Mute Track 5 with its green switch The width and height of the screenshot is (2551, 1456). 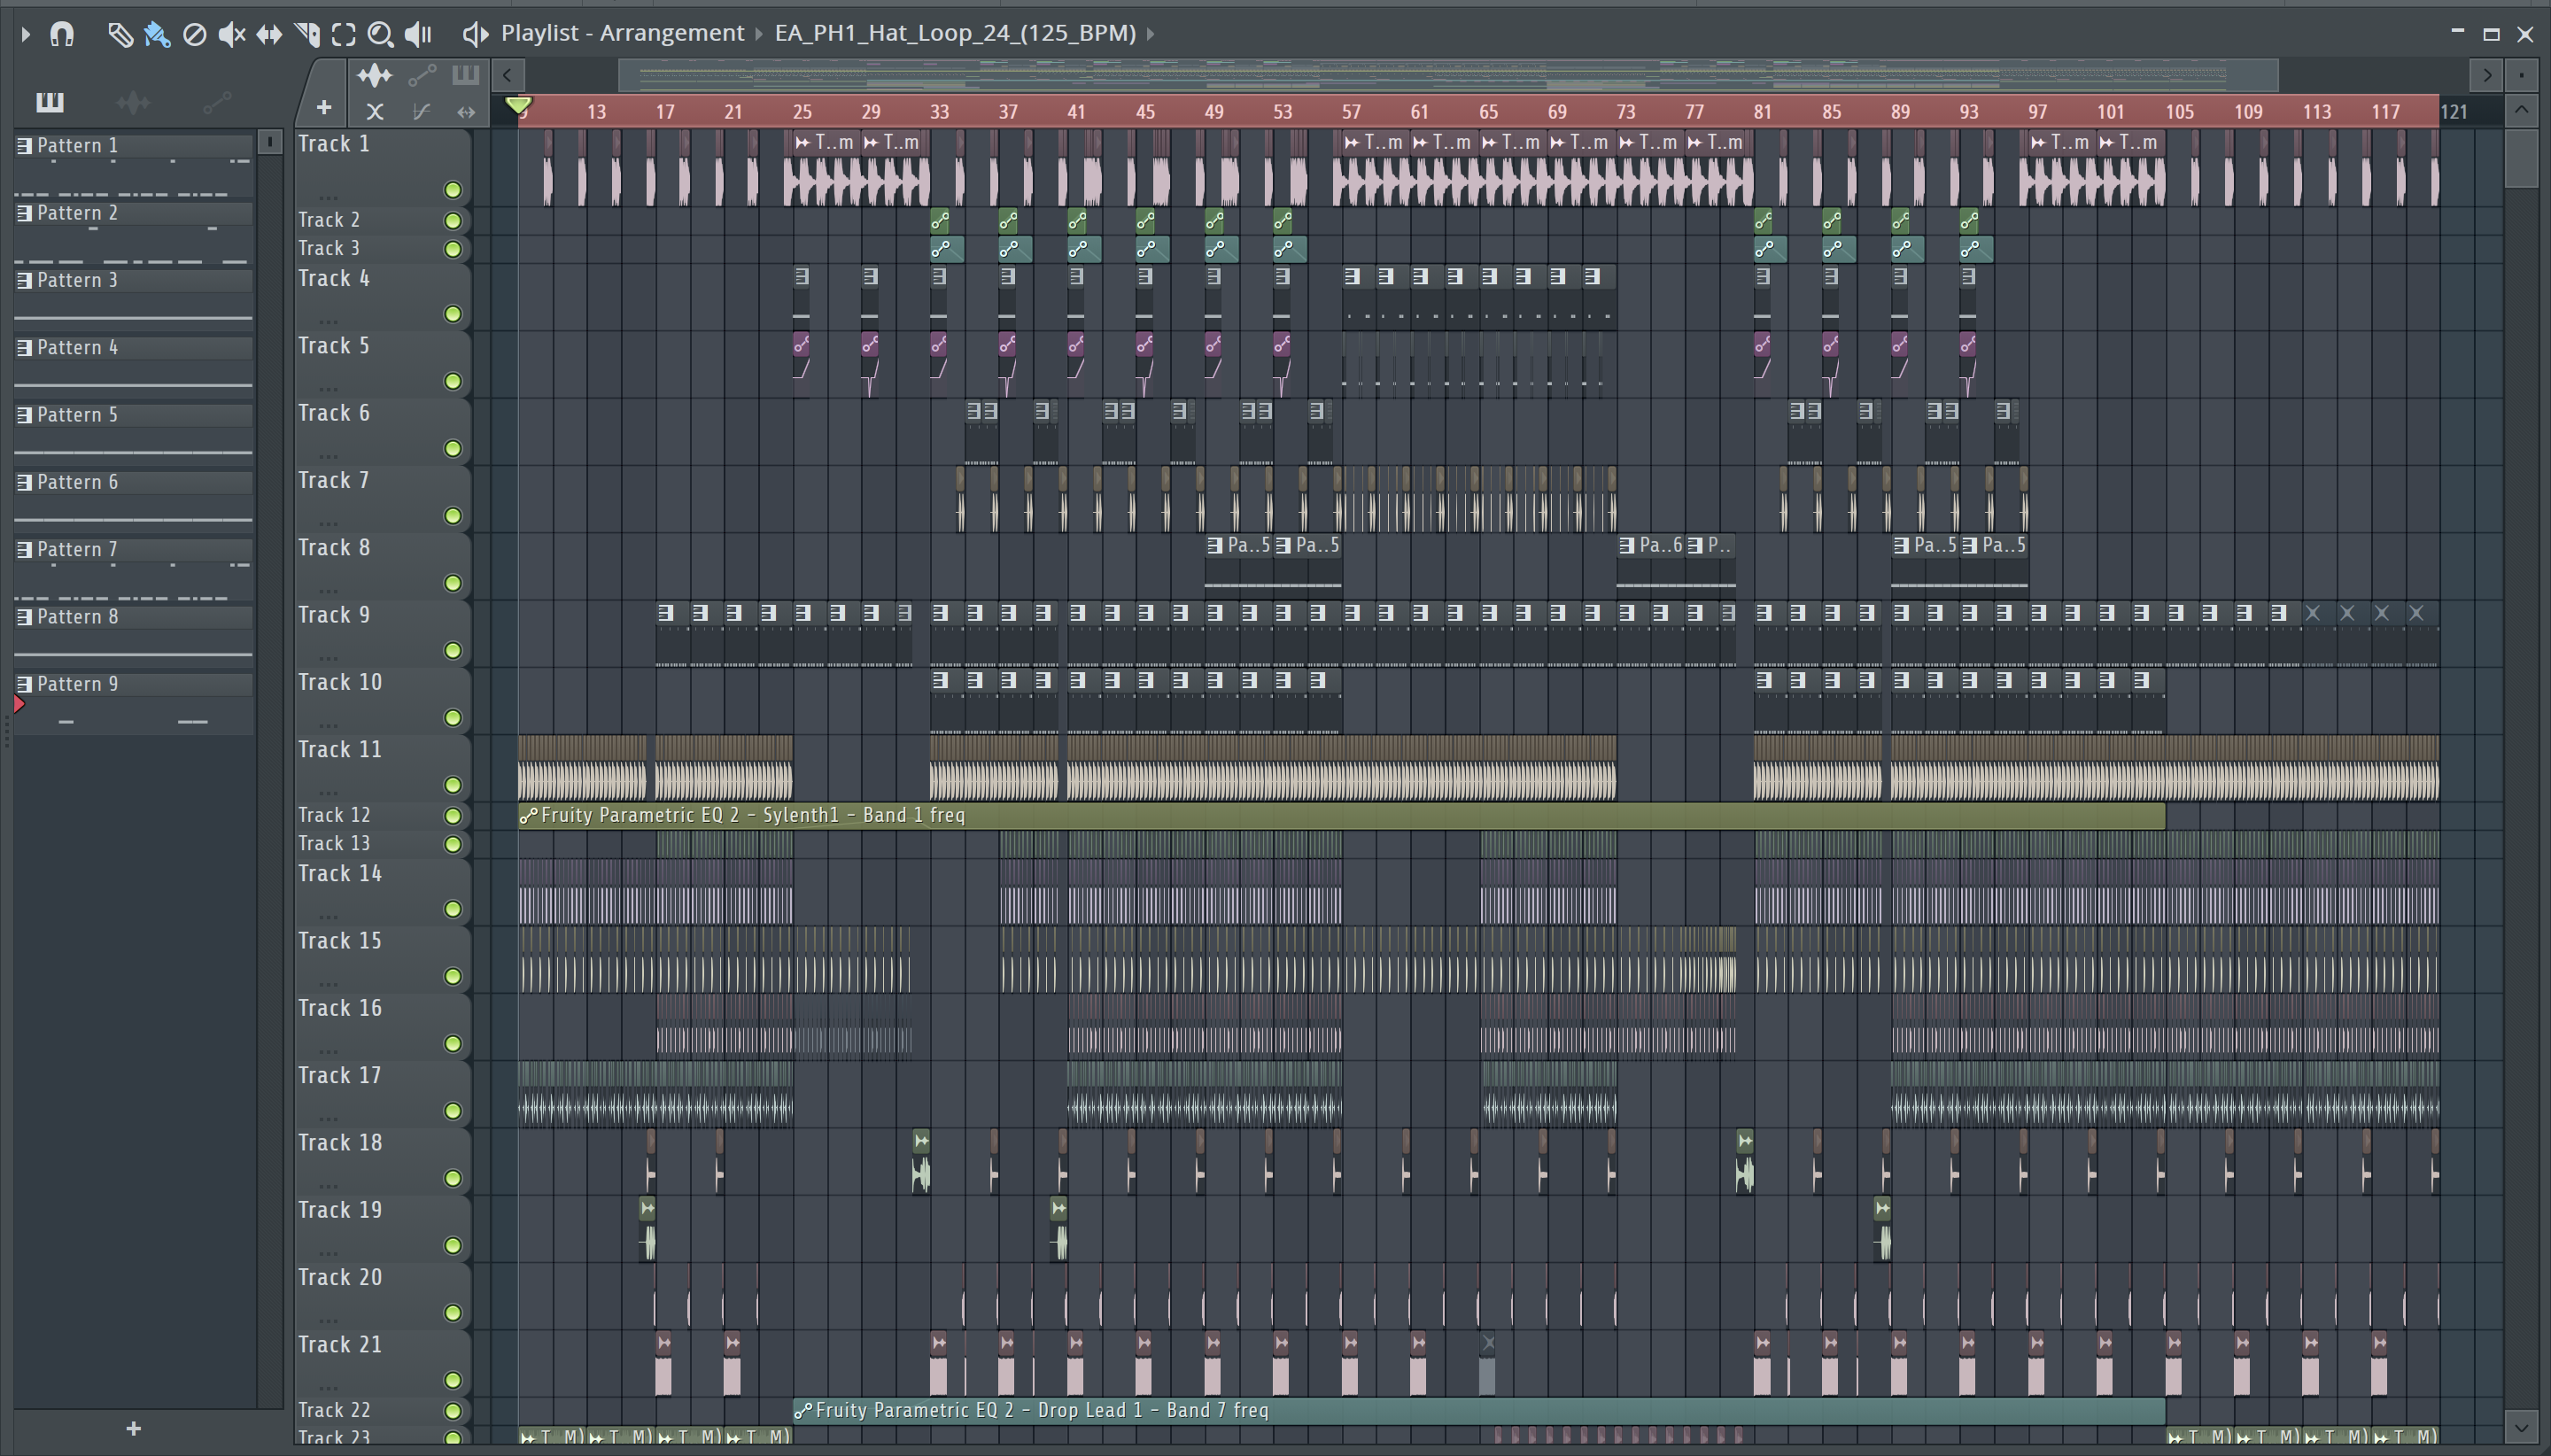453,381
